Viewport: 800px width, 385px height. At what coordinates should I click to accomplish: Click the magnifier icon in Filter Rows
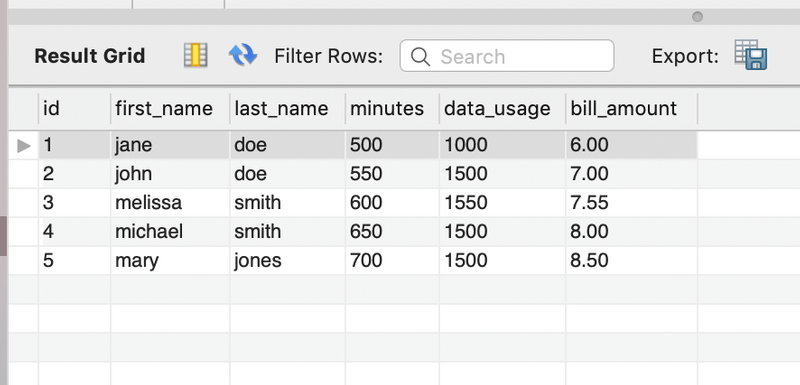point(420,56)
